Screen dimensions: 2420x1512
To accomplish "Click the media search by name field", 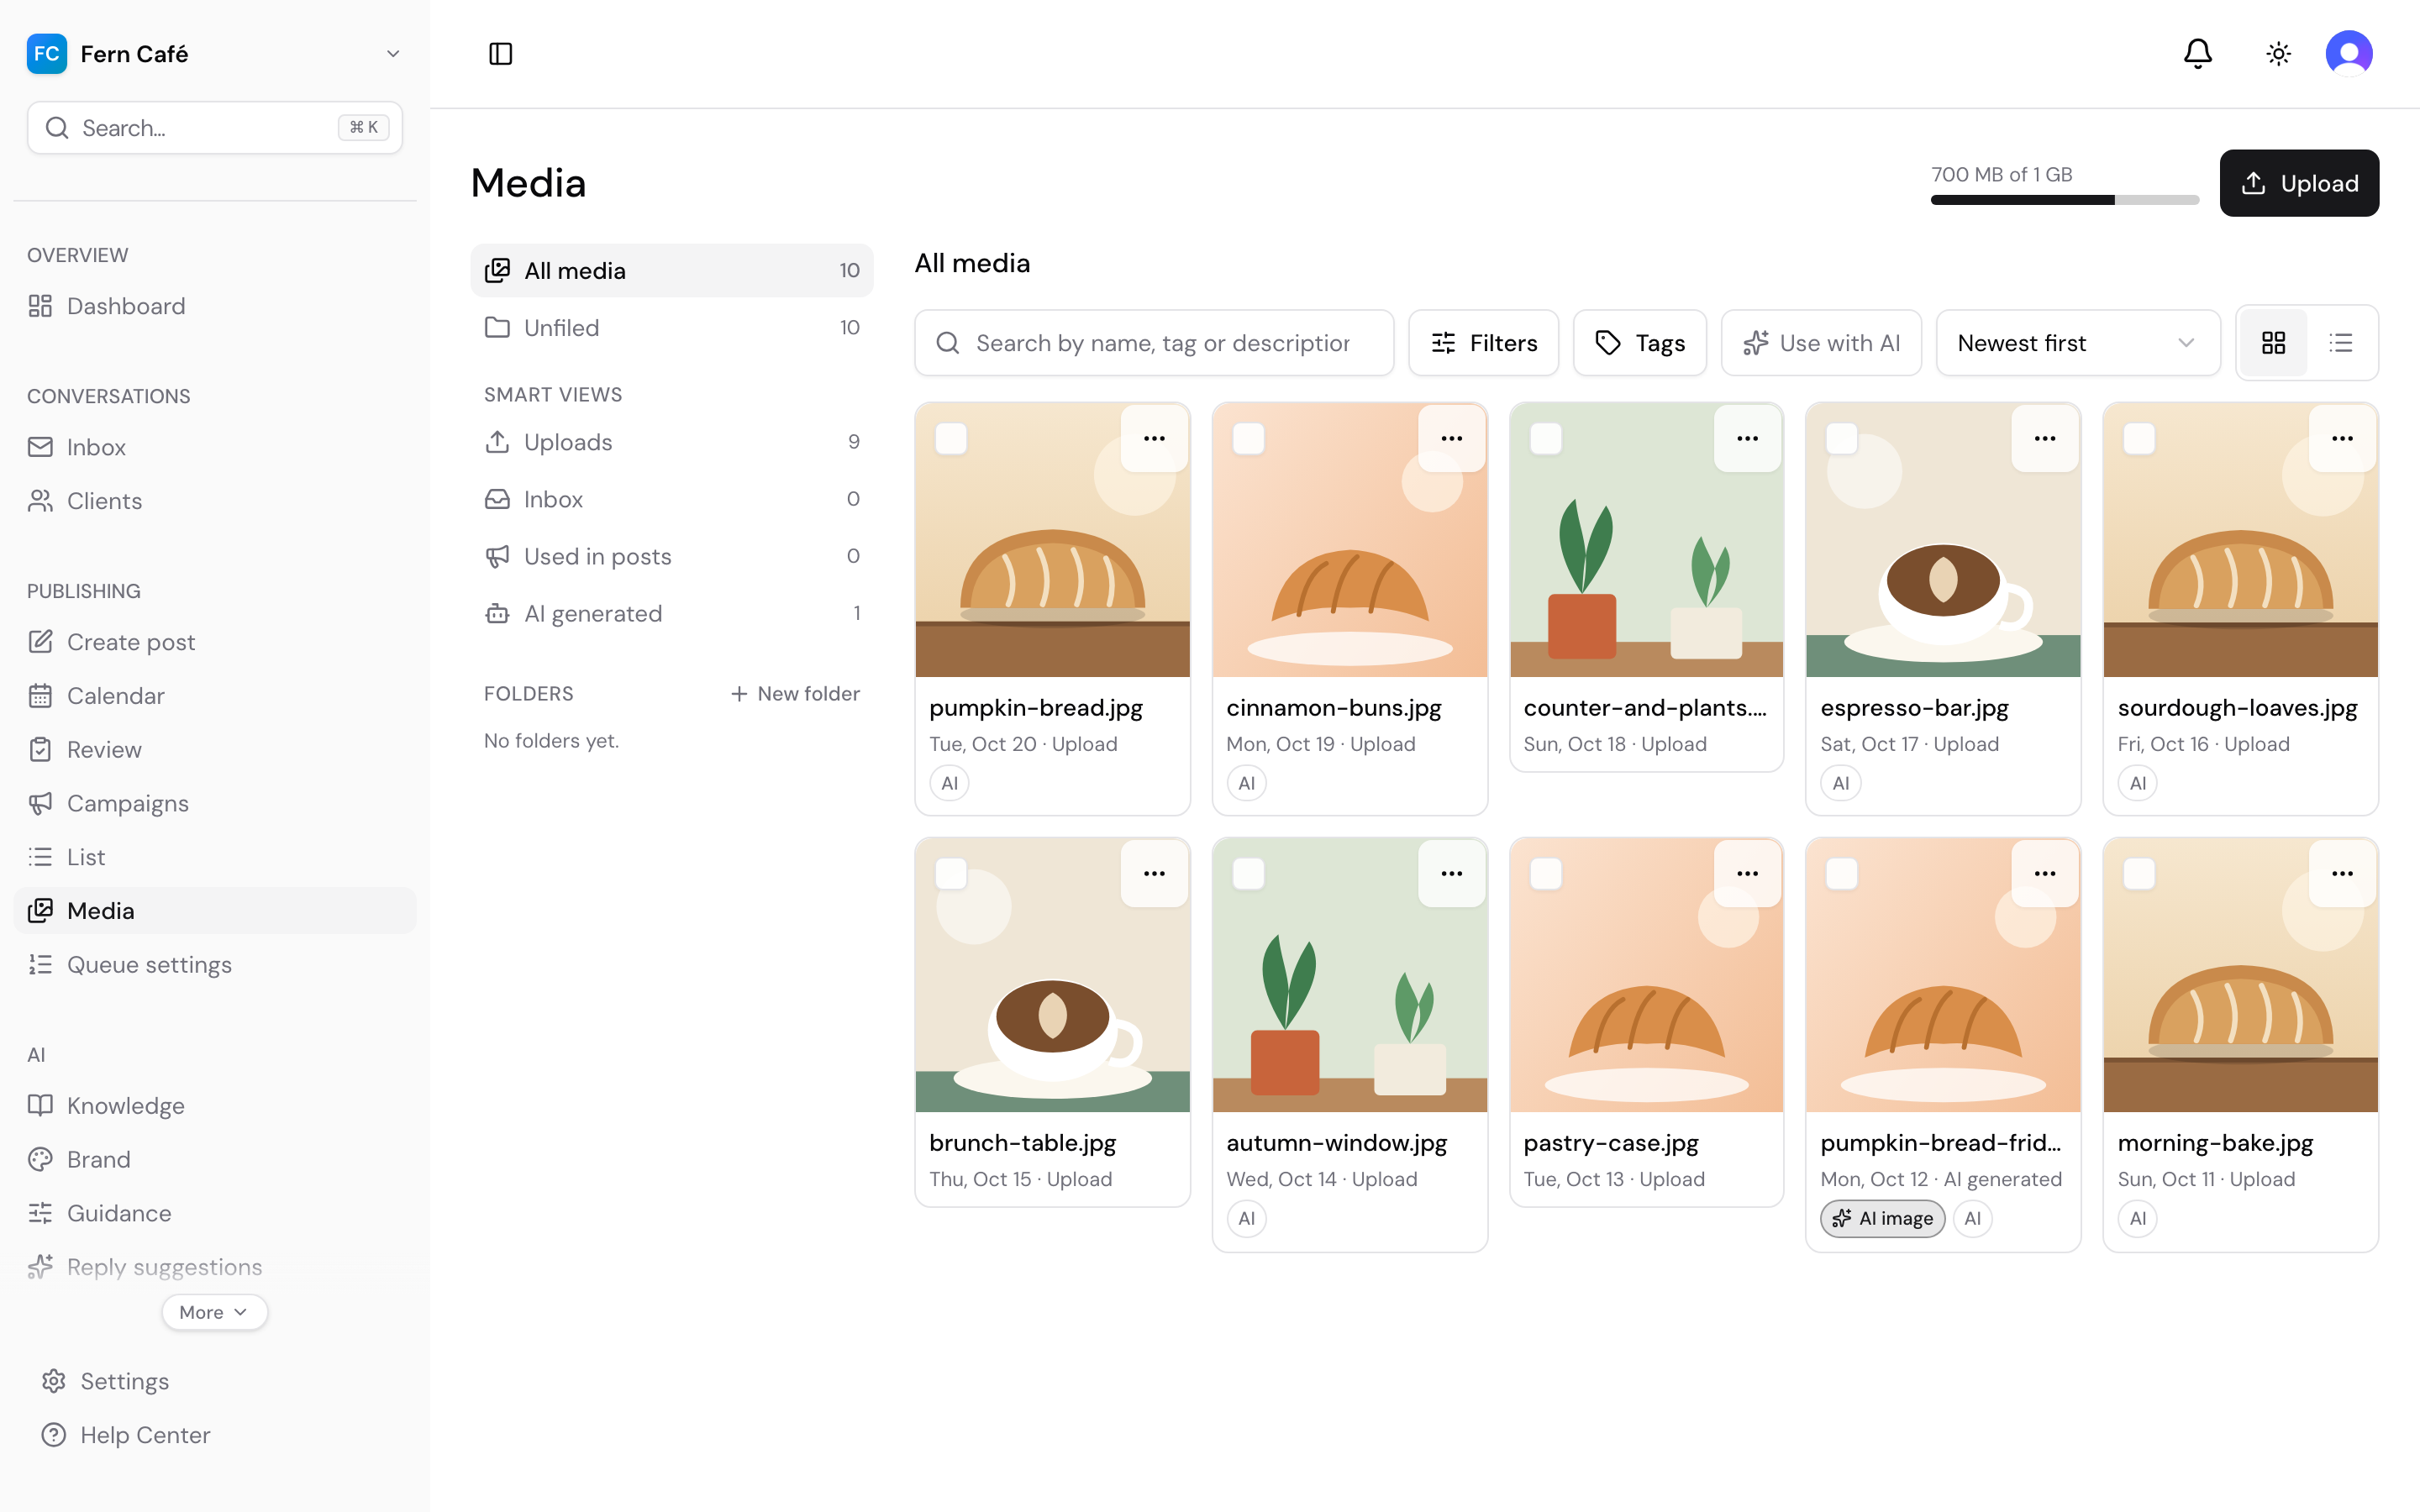I will click(x=1153, y=343).
